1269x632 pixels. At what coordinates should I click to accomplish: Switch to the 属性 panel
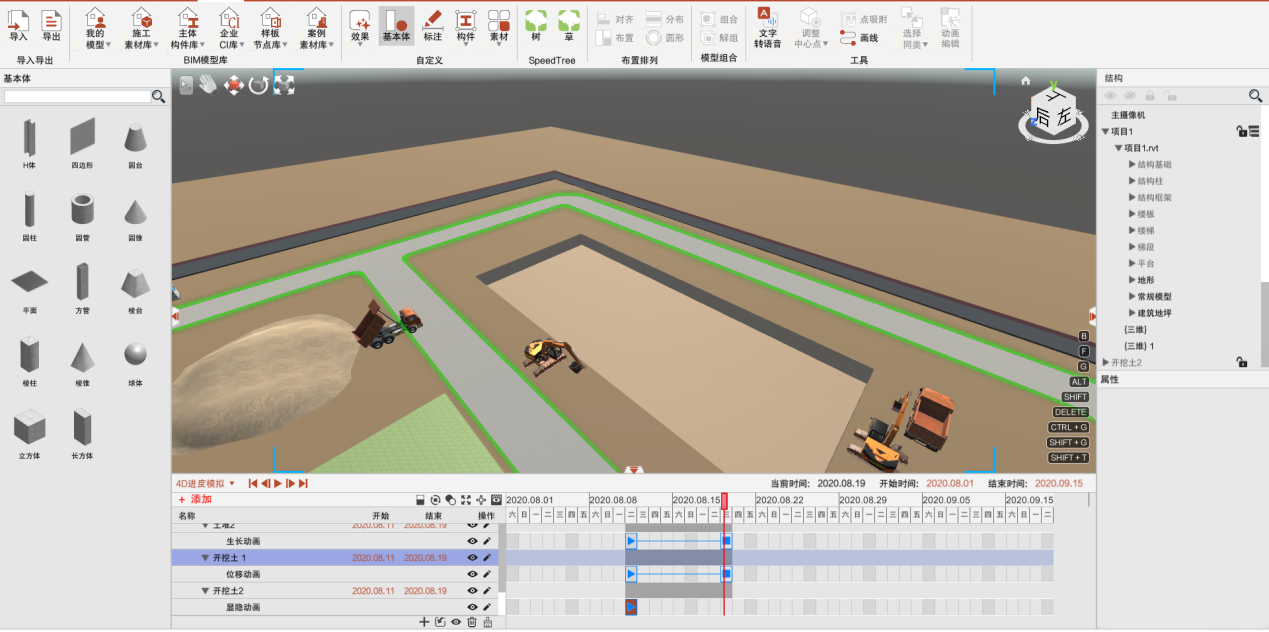pyautogui.click(x=1110, y=378)
